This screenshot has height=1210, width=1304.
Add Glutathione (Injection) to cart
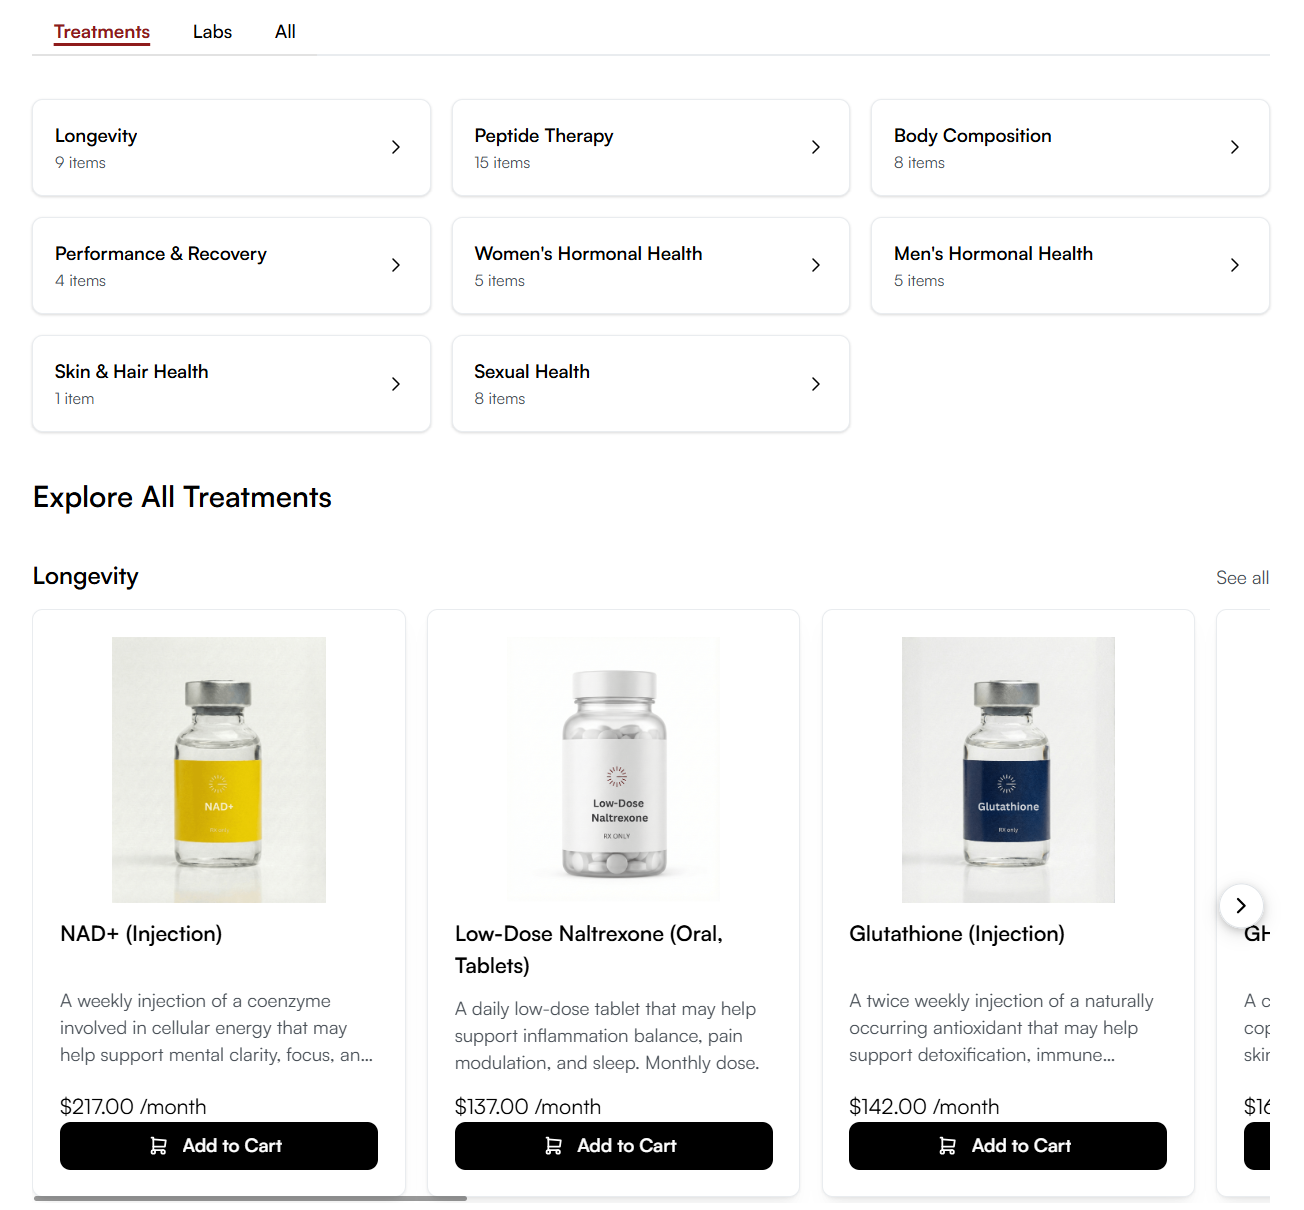coord(1008,1146)
